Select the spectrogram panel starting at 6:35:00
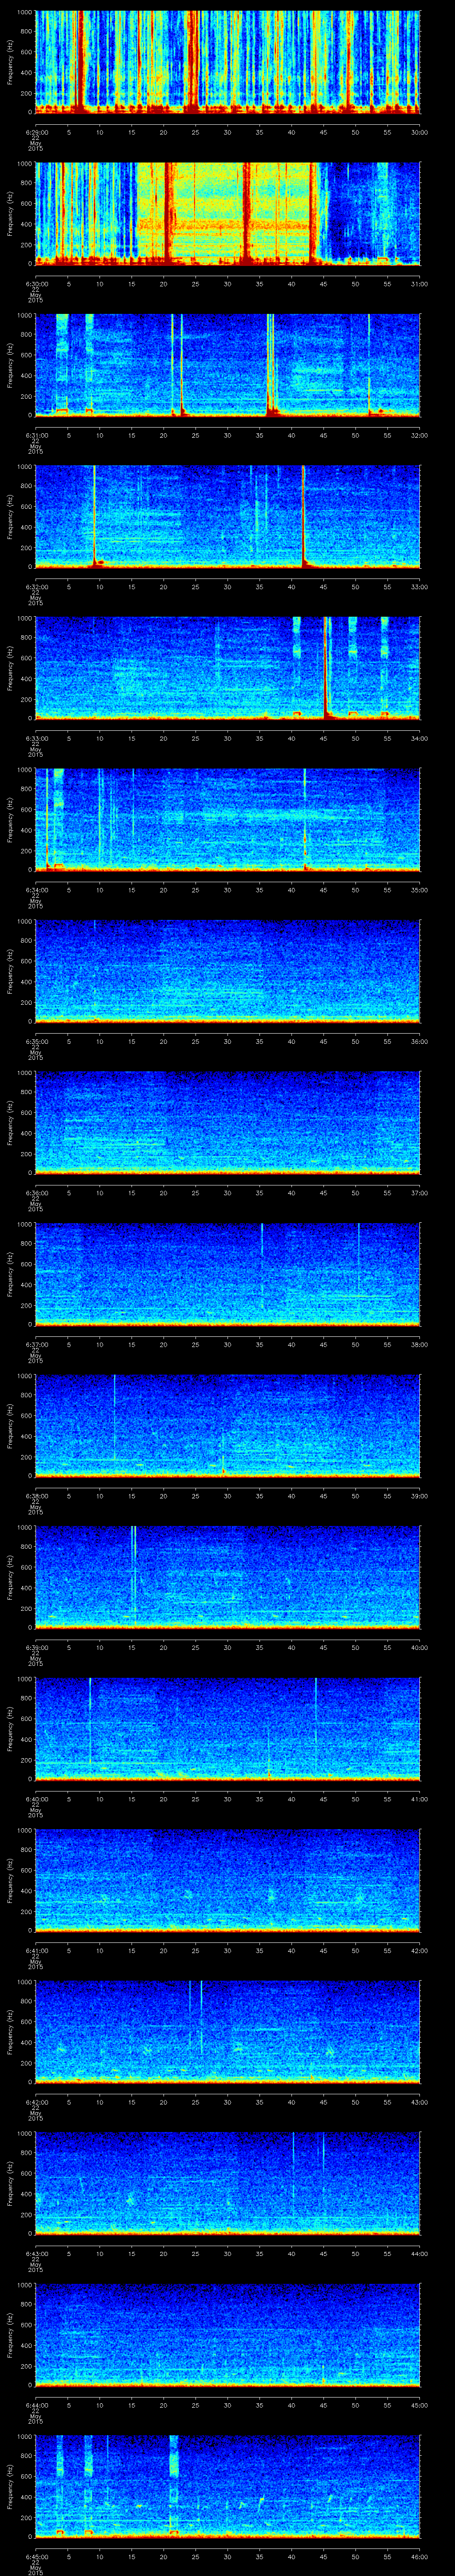 pos(227,971)
